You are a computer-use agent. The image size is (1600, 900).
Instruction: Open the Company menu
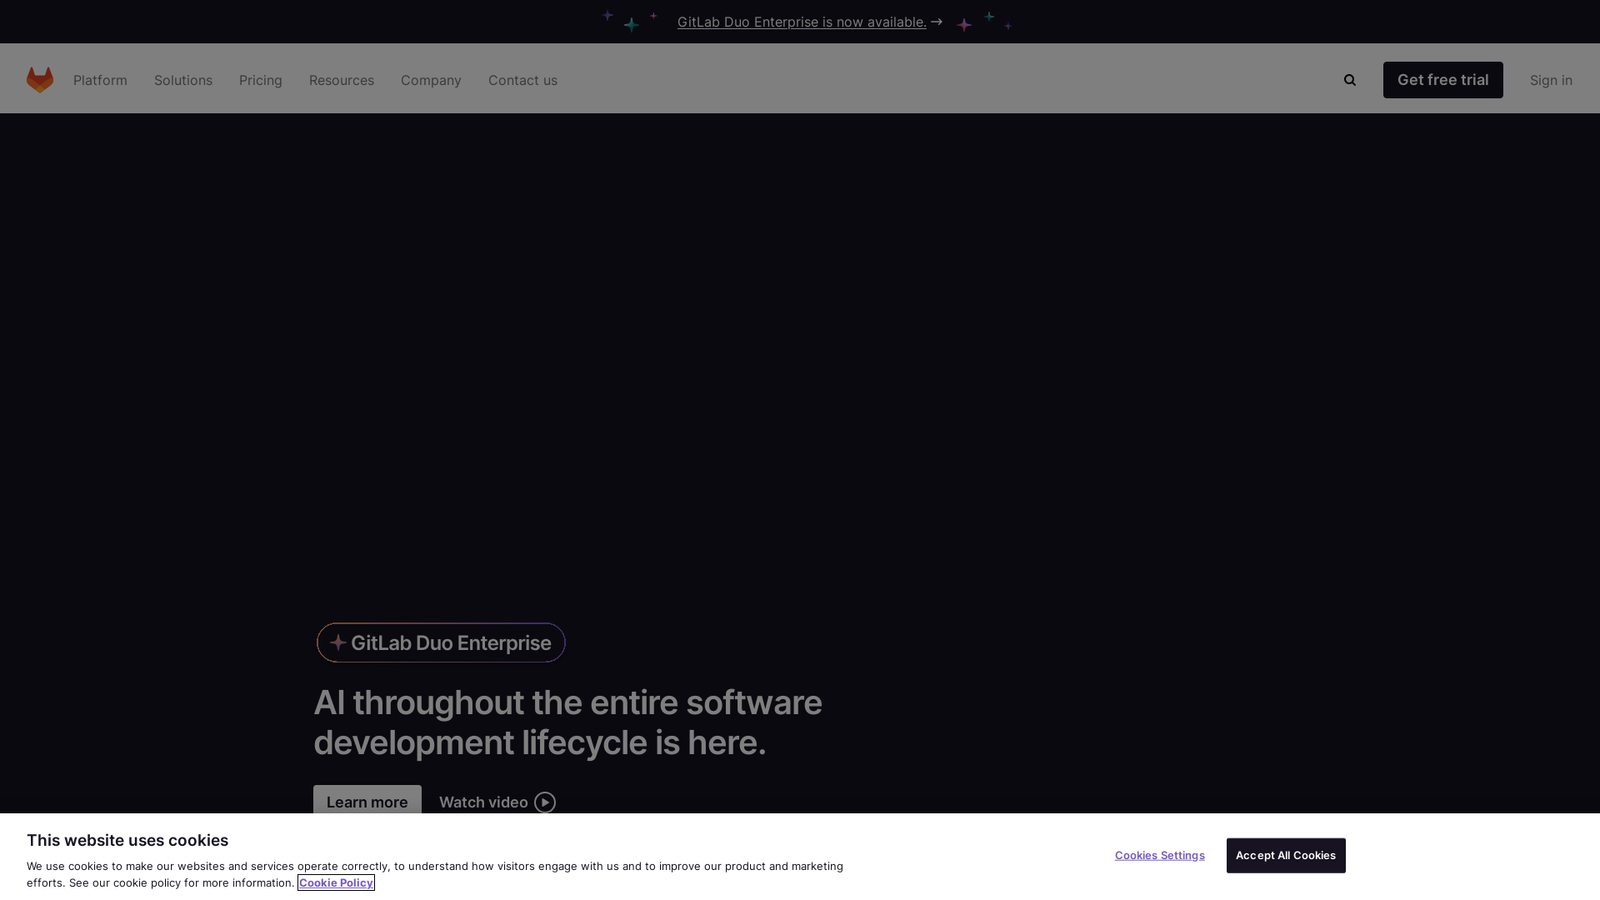coord(431,80)
